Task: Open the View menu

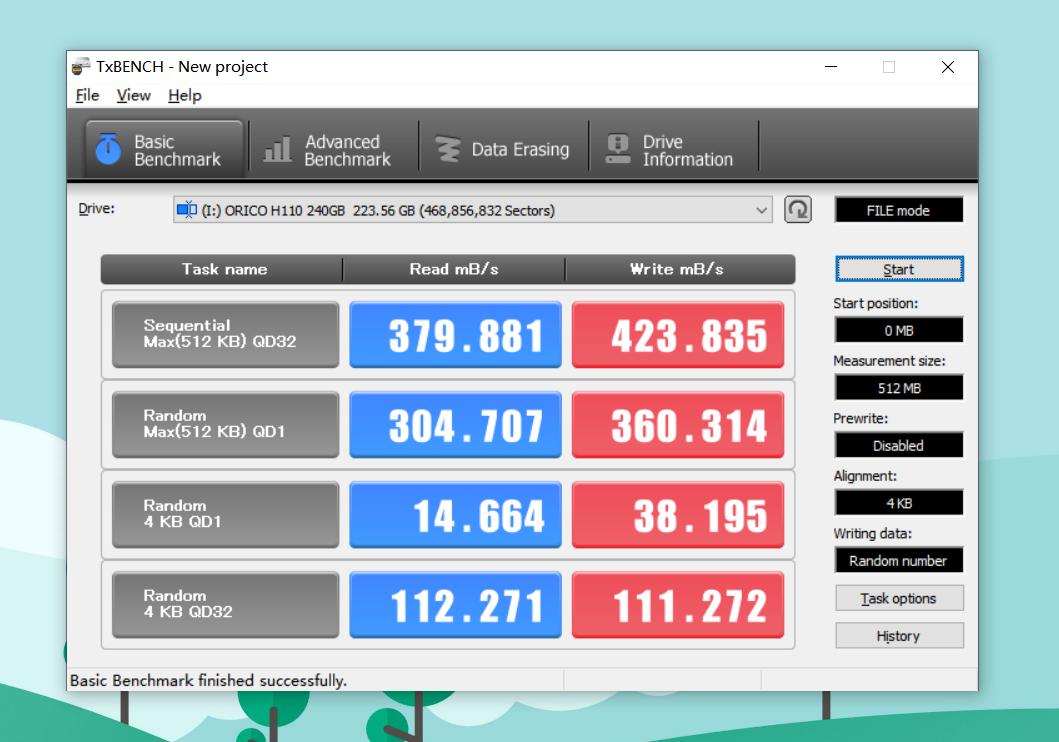Action: pyautogui.click(x=133, y=95)
